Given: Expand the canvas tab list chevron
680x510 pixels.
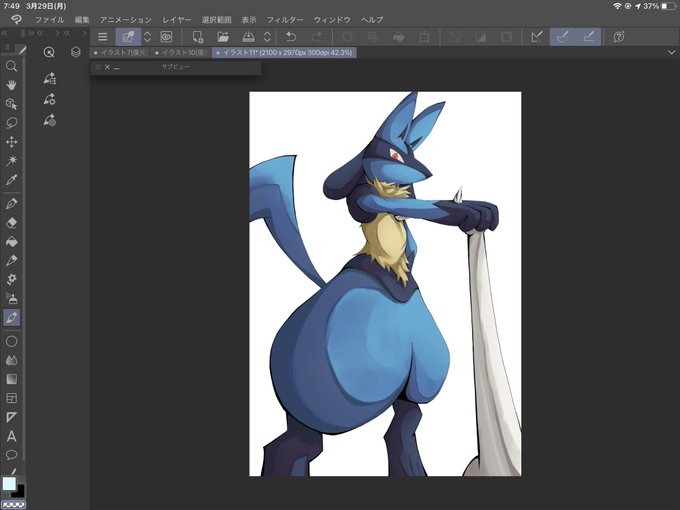Looking at the screenshot, I should [x=671, y=52].
